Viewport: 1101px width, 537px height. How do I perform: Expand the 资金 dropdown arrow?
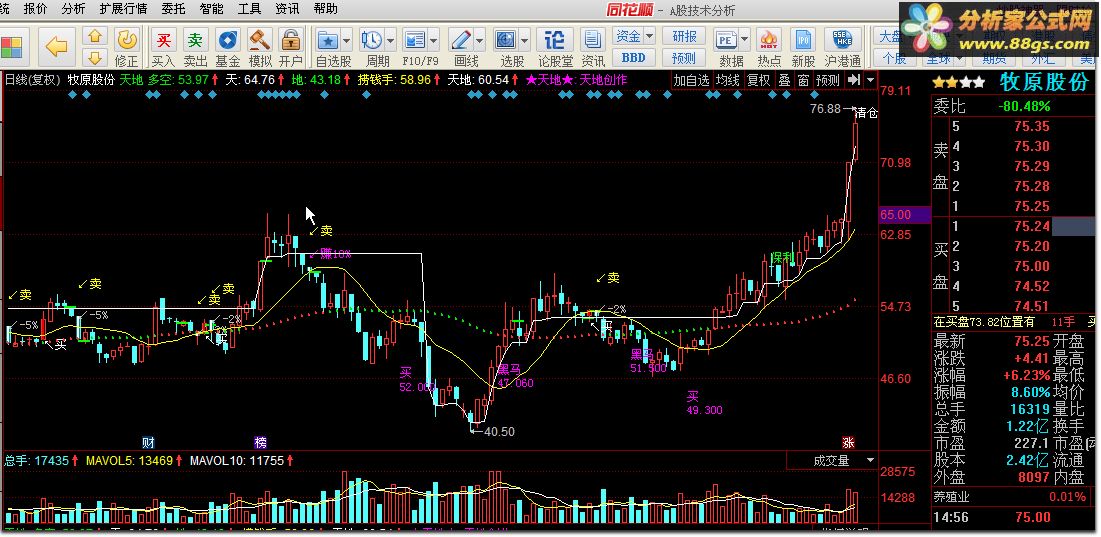(649, 36)
